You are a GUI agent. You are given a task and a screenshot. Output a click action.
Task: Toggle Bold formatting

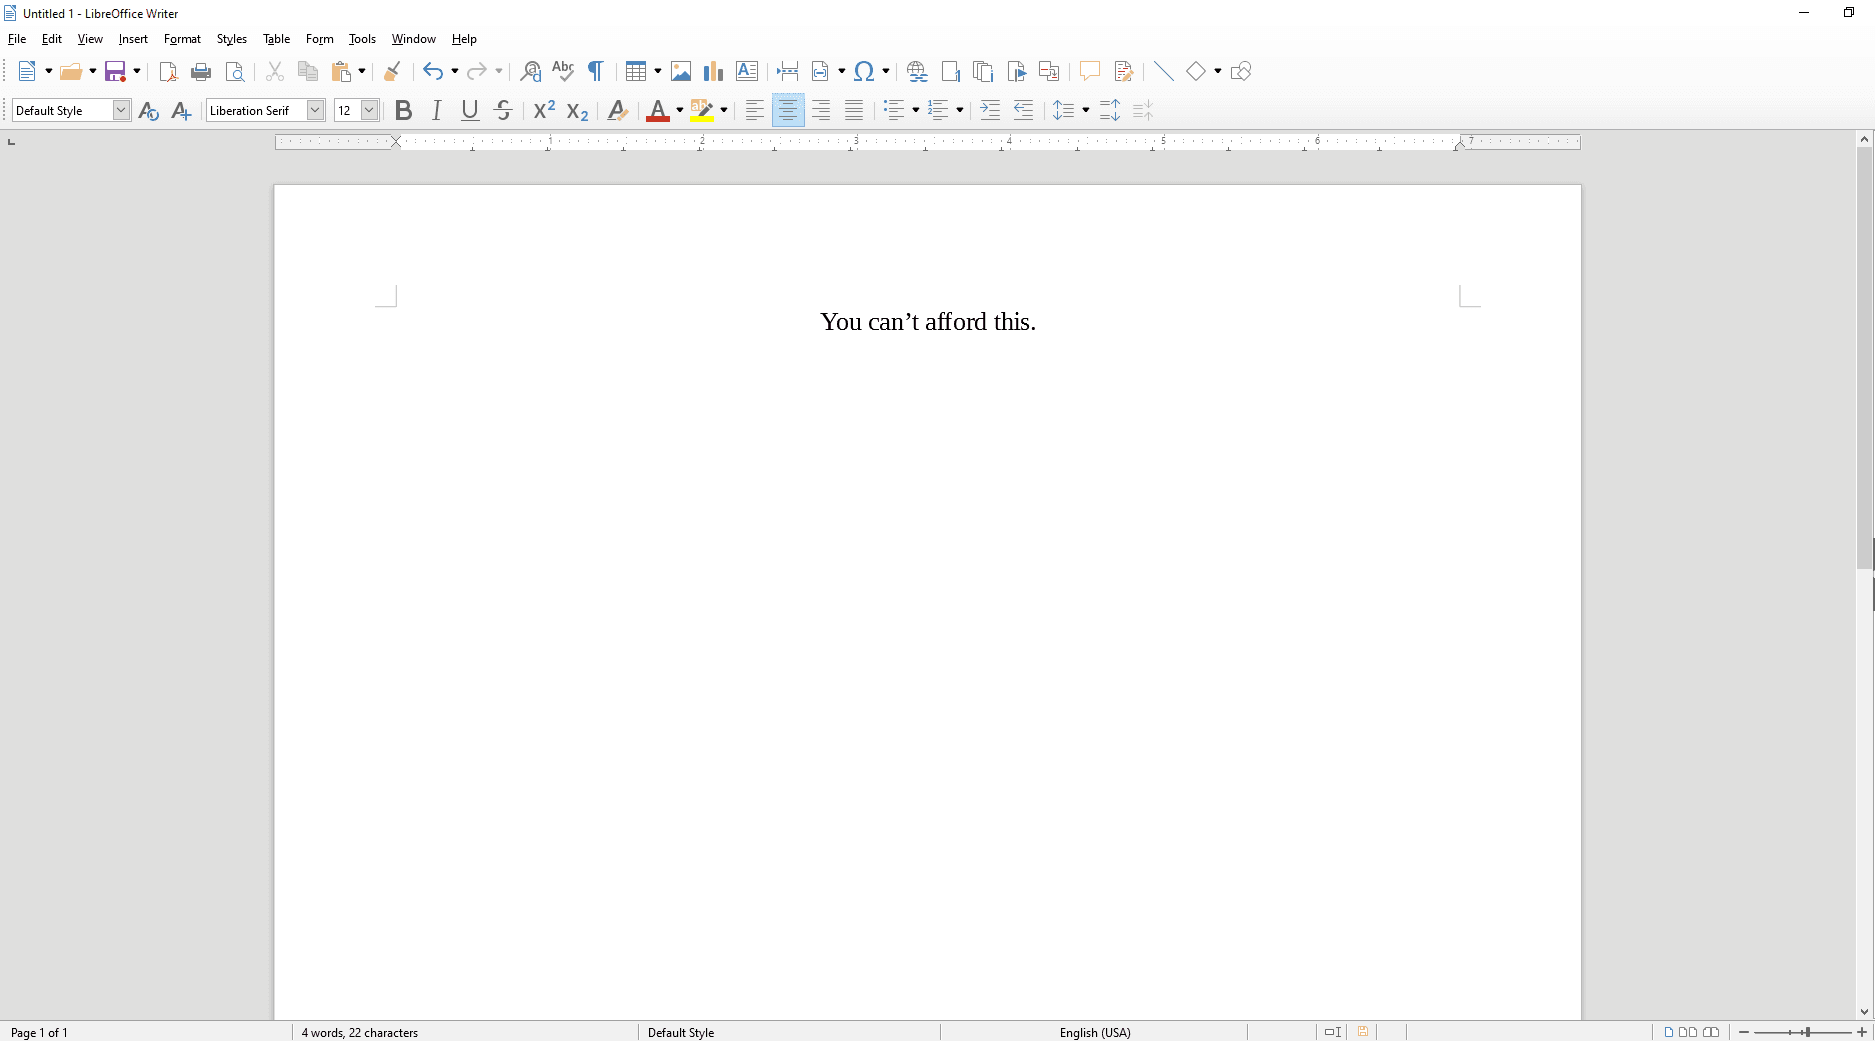[404, 110]
